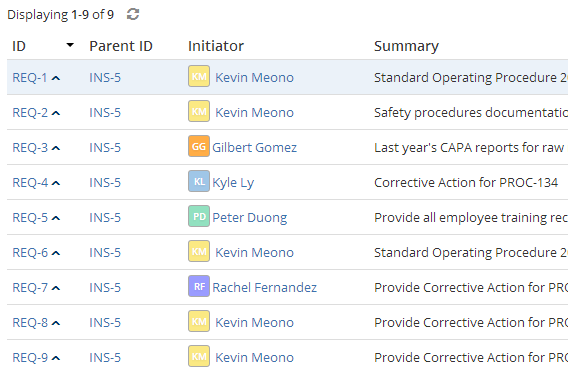Open parent INS-5 link in REQ-5 row
The image size is (568, 377).
[x=105, y=217]
